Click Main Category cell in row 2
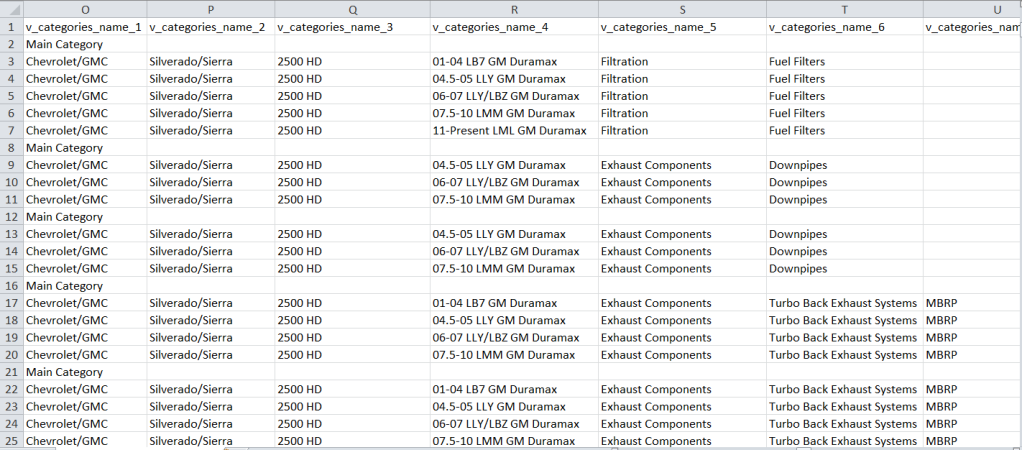1022x450 pixels. 85,44
